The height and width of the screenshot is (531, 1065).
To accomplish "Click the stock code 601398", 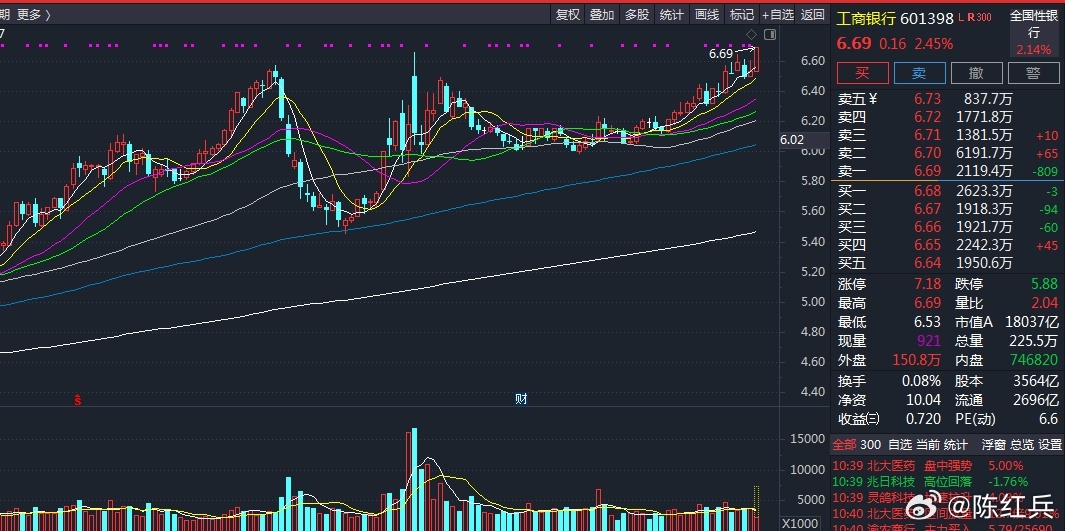I will click(x=927, y=18).
